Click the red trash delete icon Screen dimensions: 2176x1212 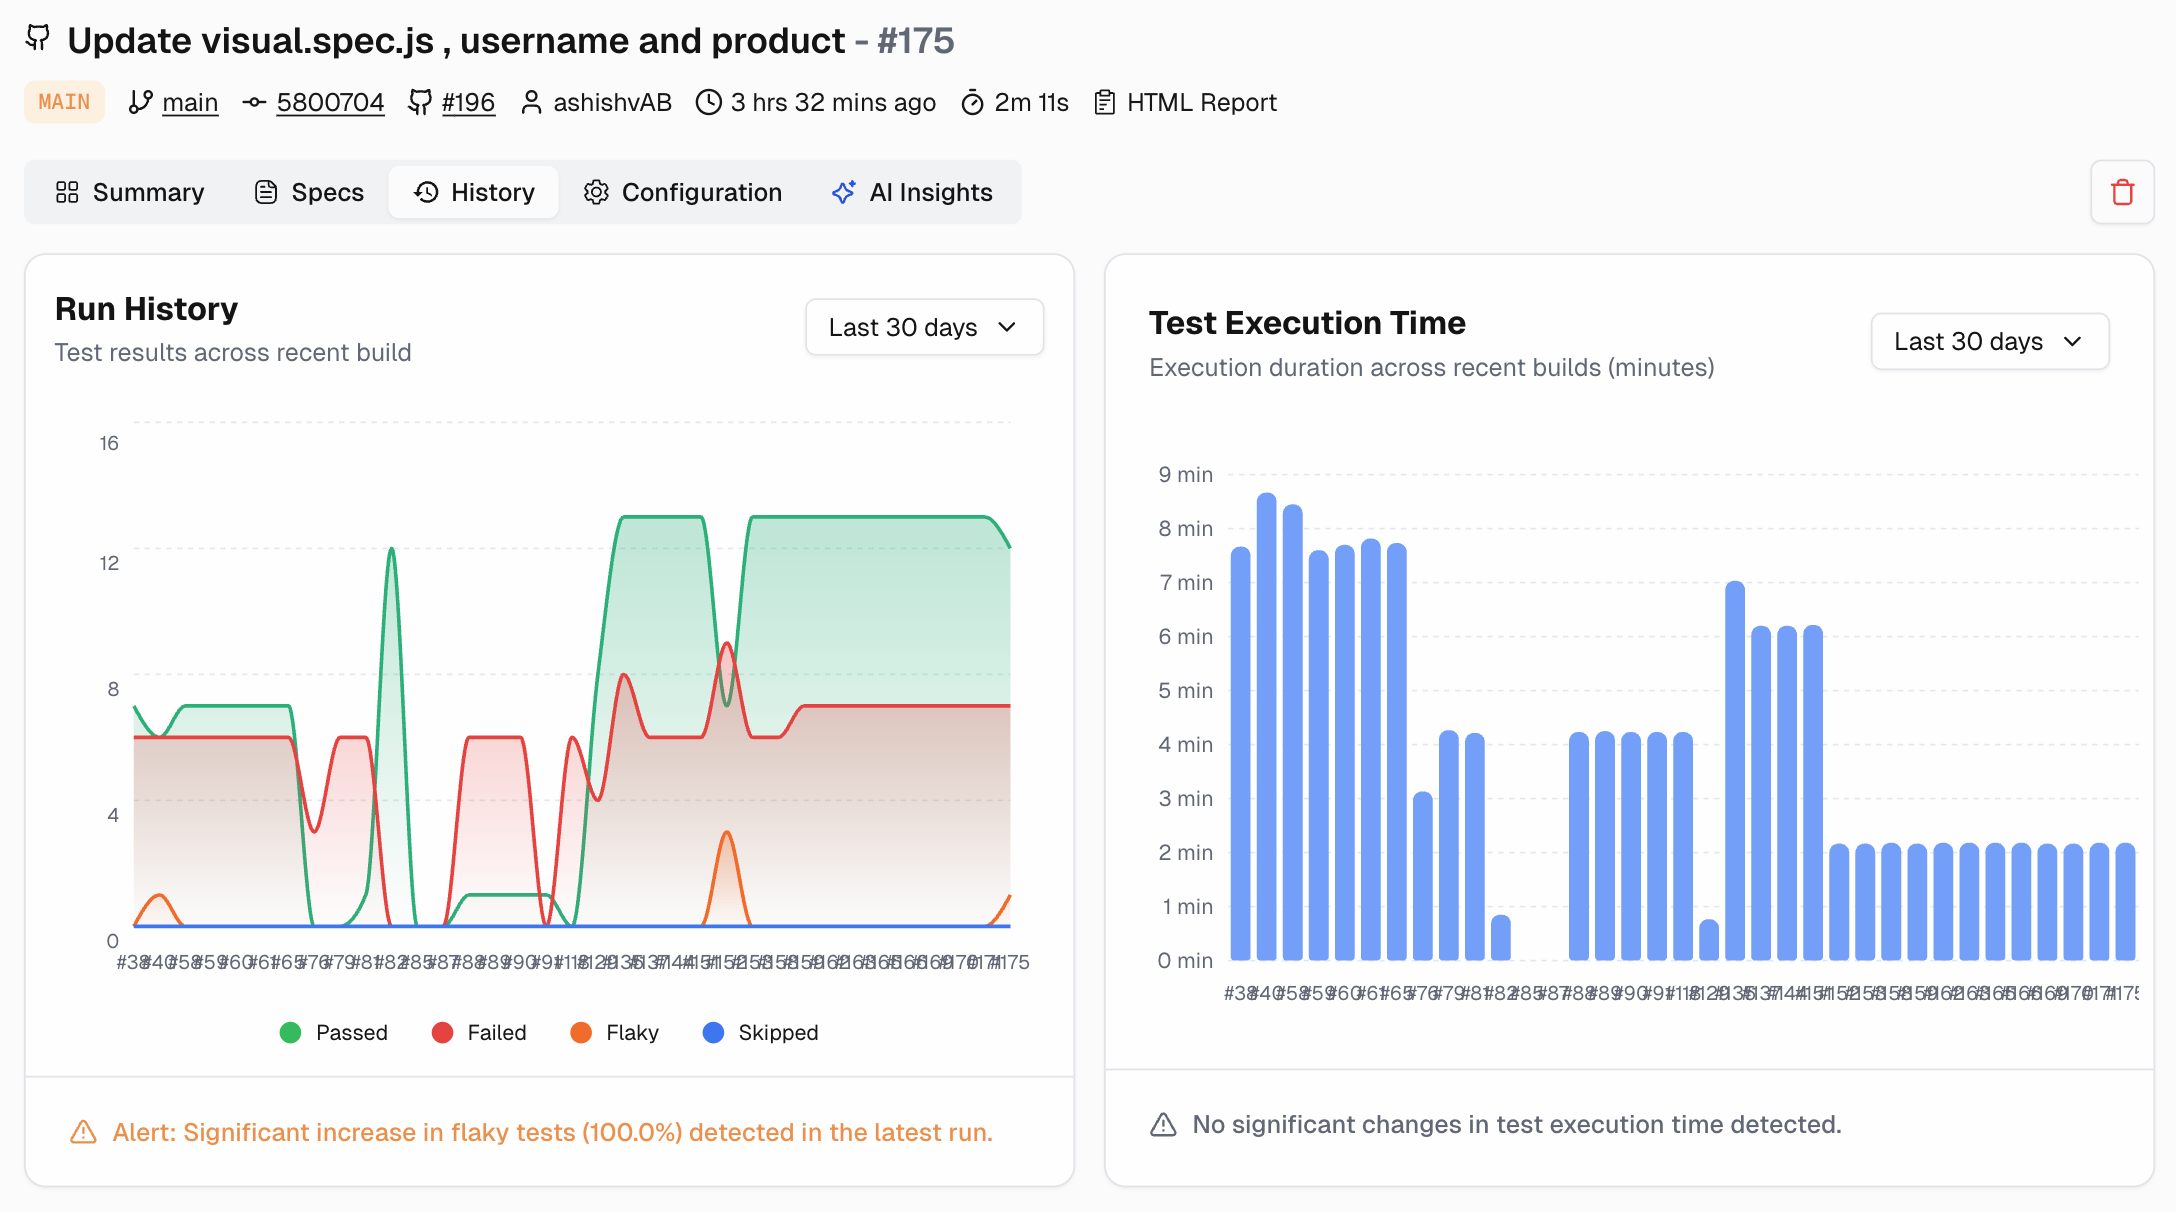2122,192
